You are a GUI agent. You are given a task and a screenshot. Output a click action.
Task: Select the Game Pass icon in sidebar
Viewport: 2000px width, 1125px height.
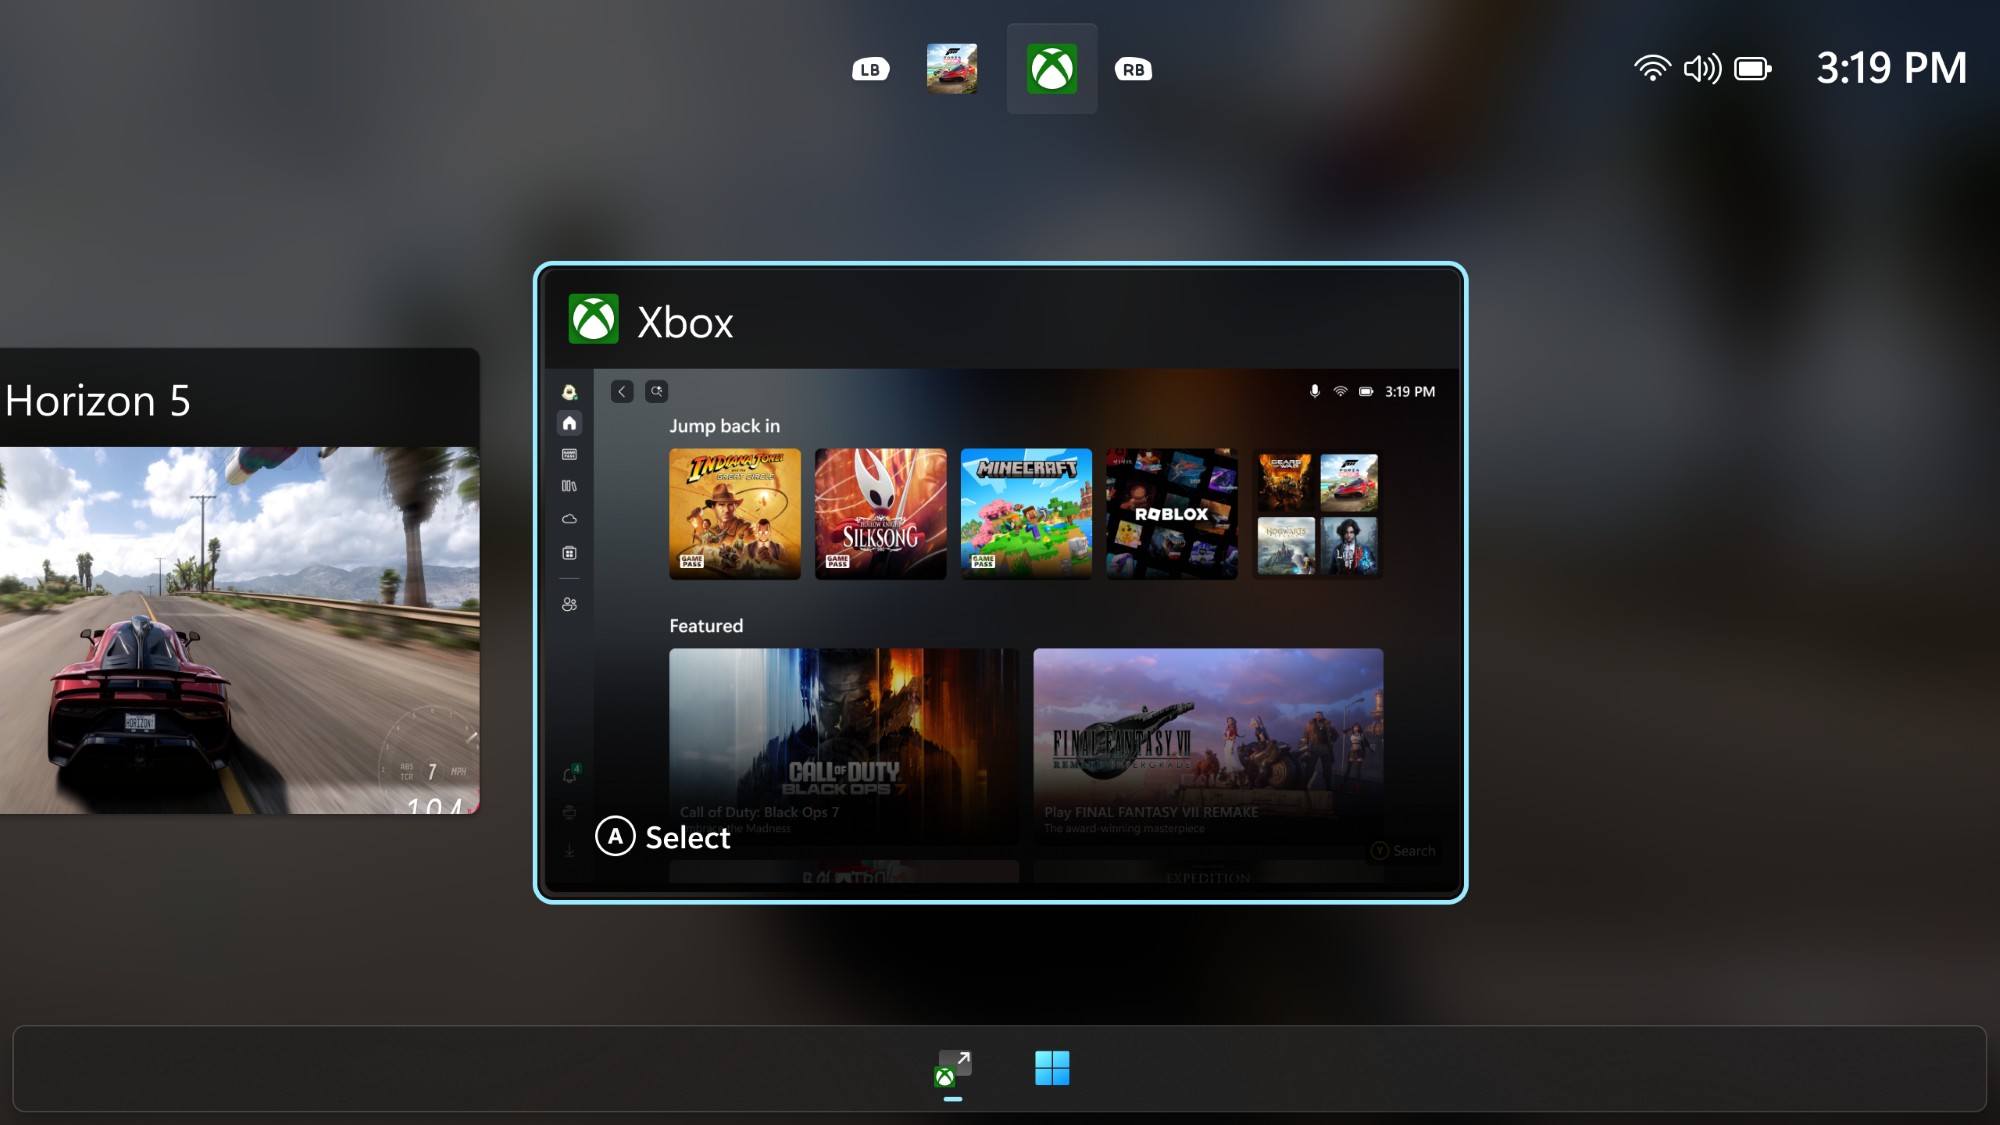pos(569,453)
